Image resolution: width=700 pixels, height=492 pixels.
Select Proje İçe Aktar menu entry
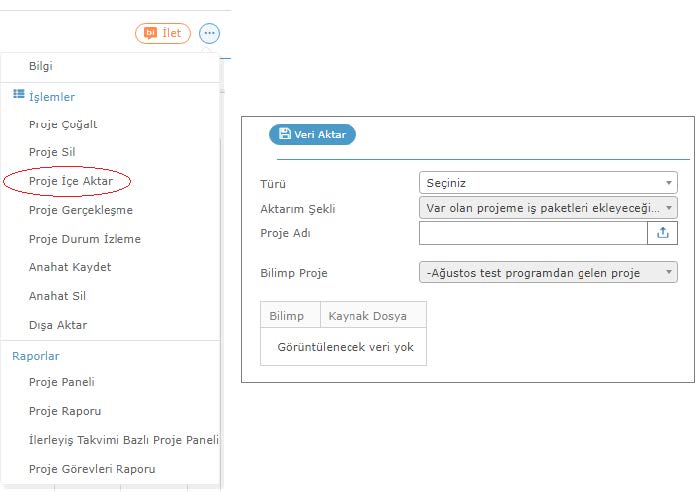[x=71, y=181]
